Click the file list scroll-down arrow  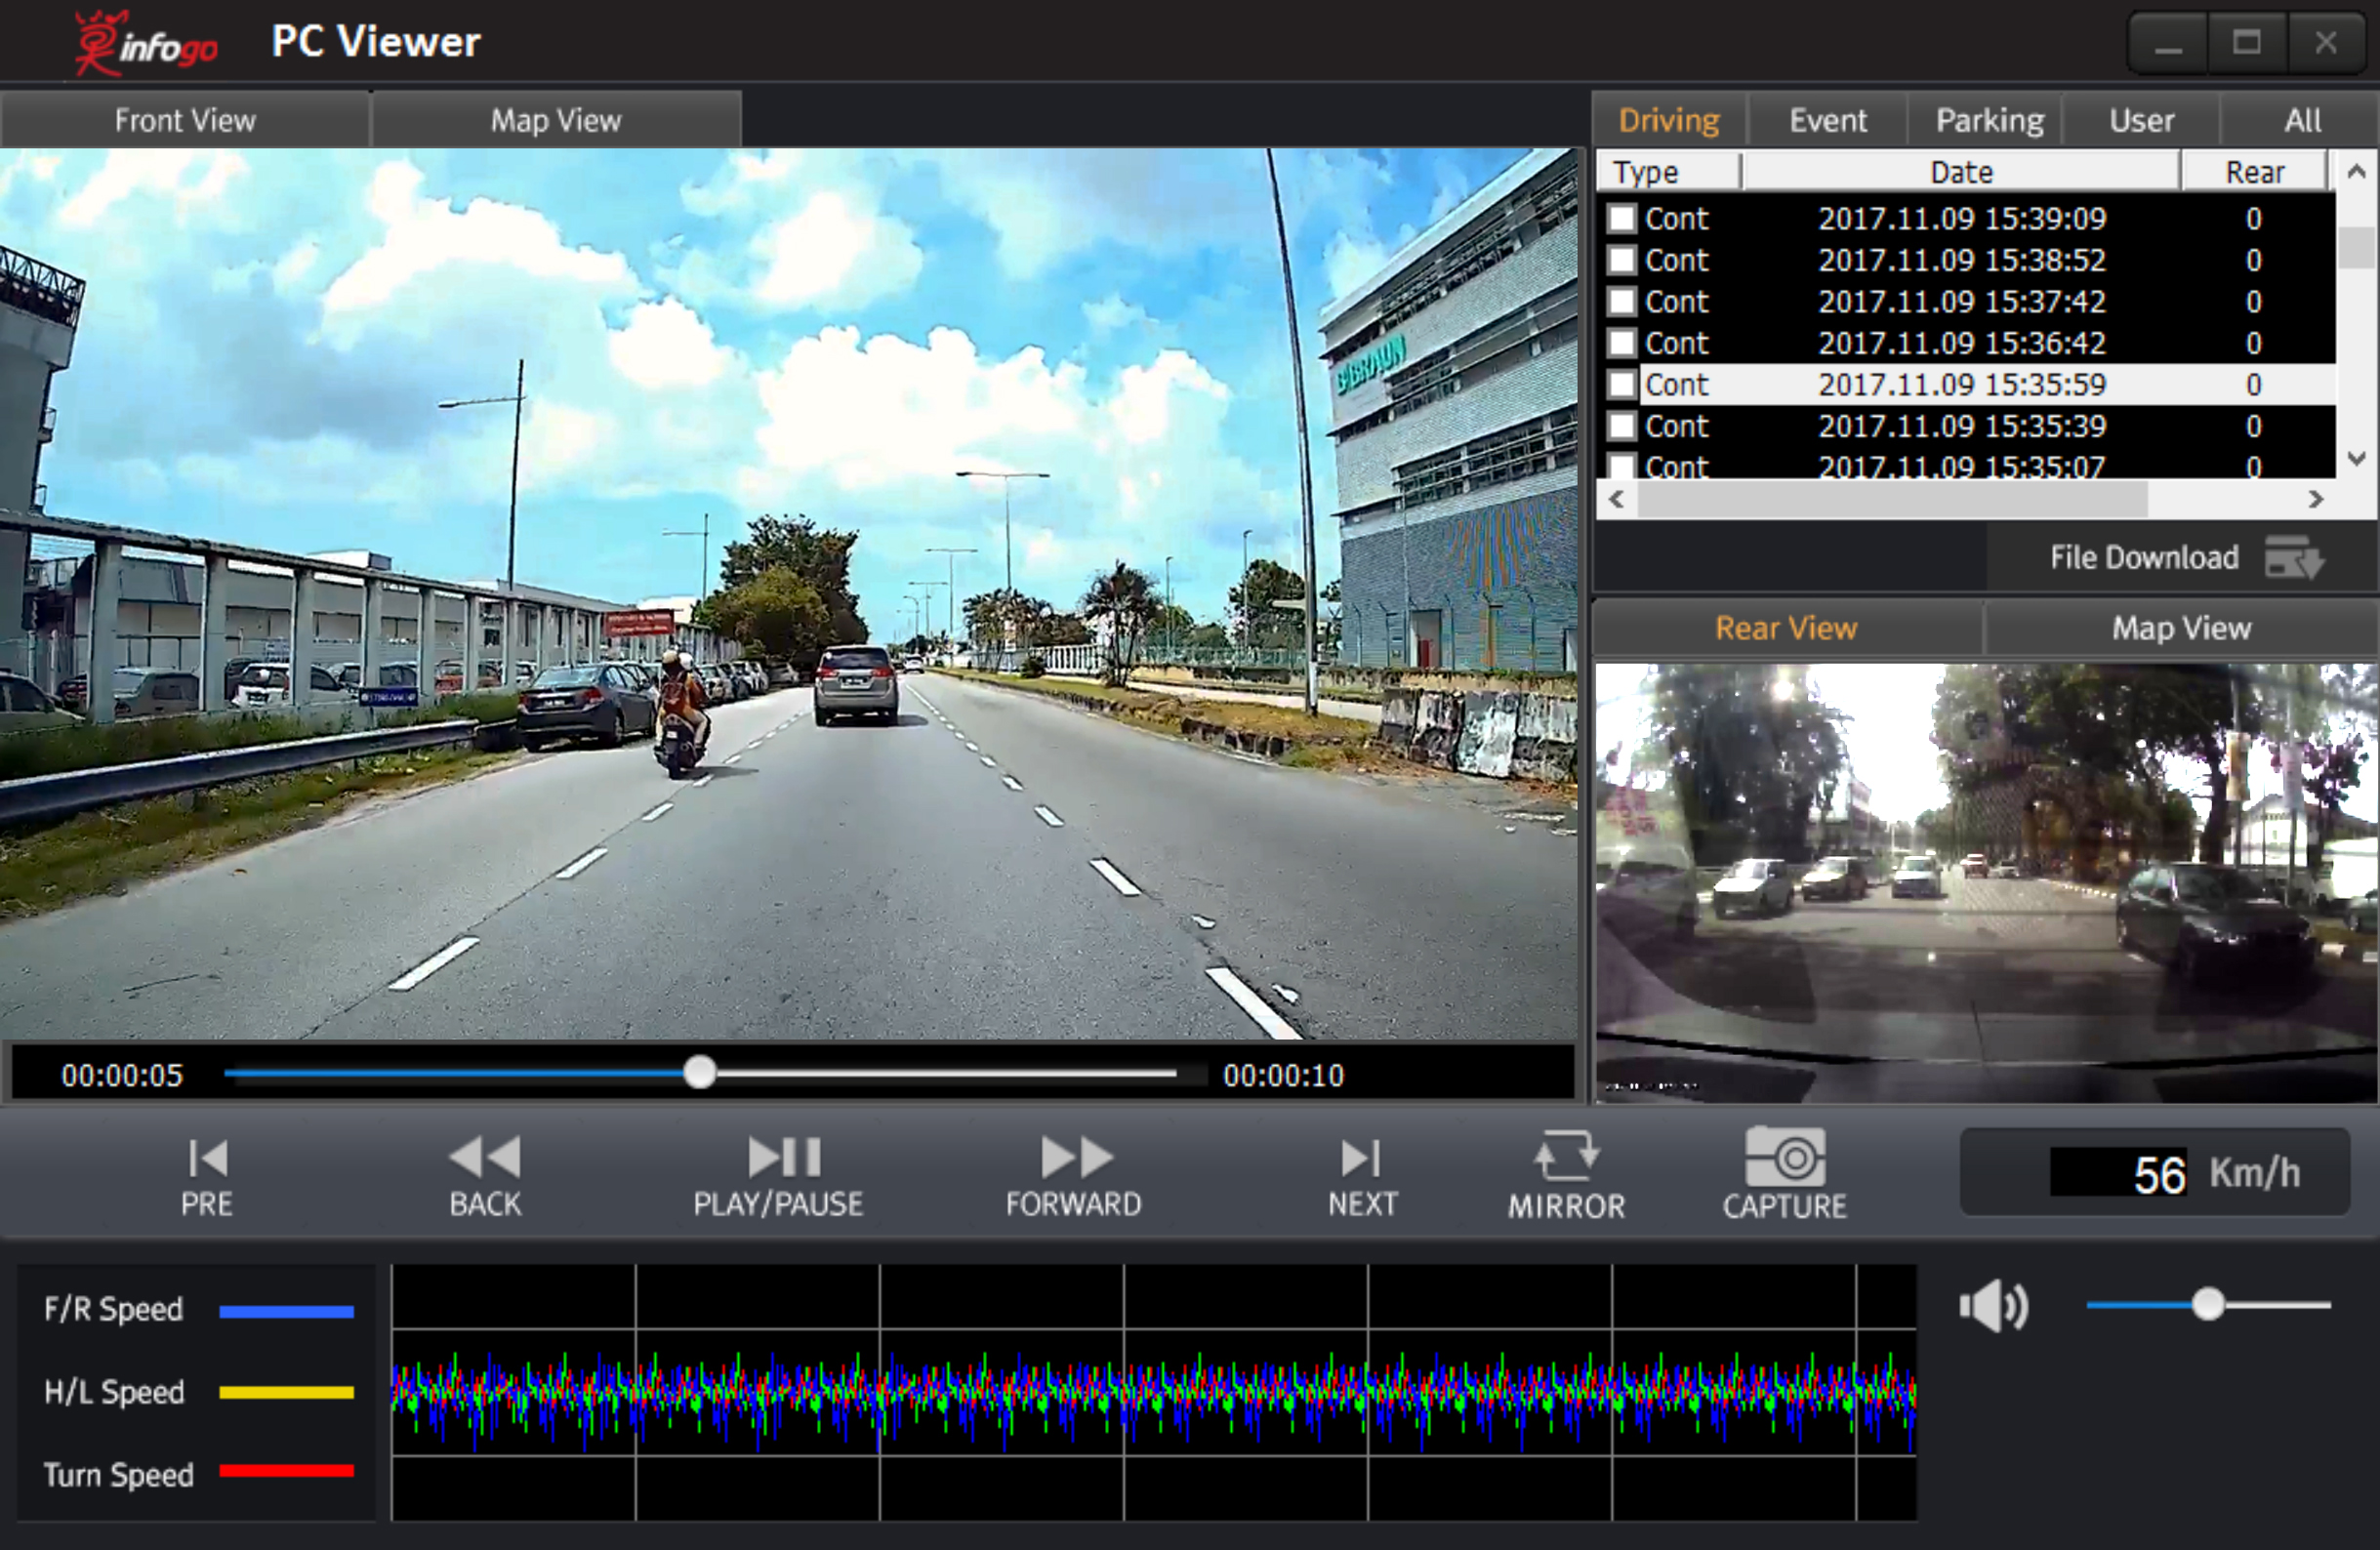pyautogui.click(x=2356, y=459)
